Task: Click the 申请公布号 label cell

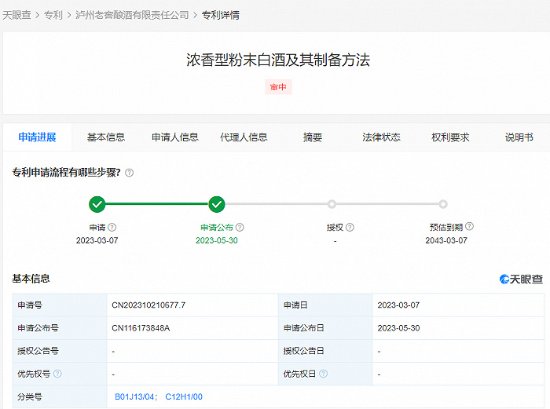Action: pyautogui.click(x=60, y=328)
